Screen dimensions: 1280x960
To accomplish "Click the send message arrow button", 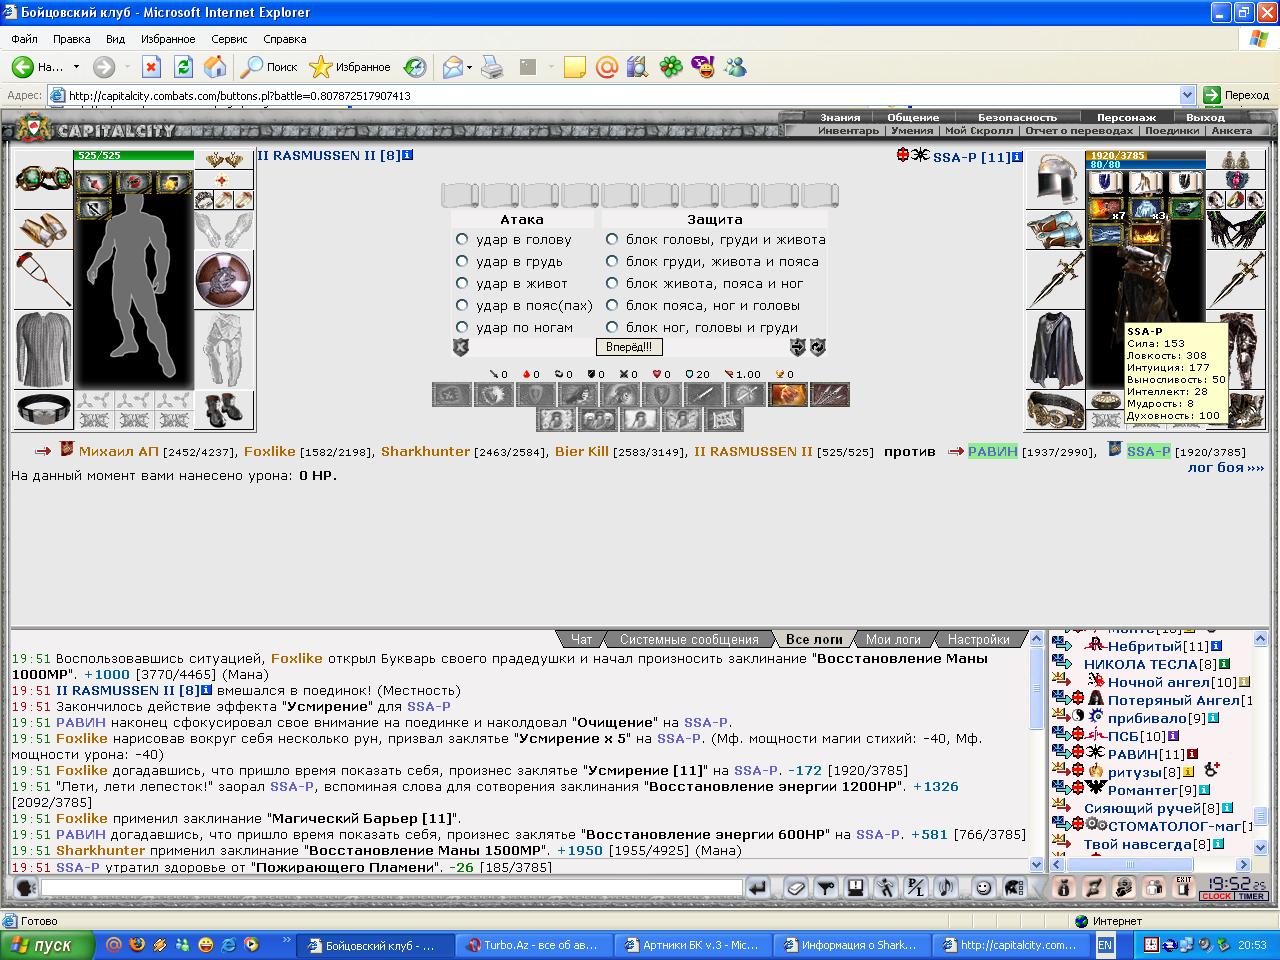I will click(x=757, y=887).
